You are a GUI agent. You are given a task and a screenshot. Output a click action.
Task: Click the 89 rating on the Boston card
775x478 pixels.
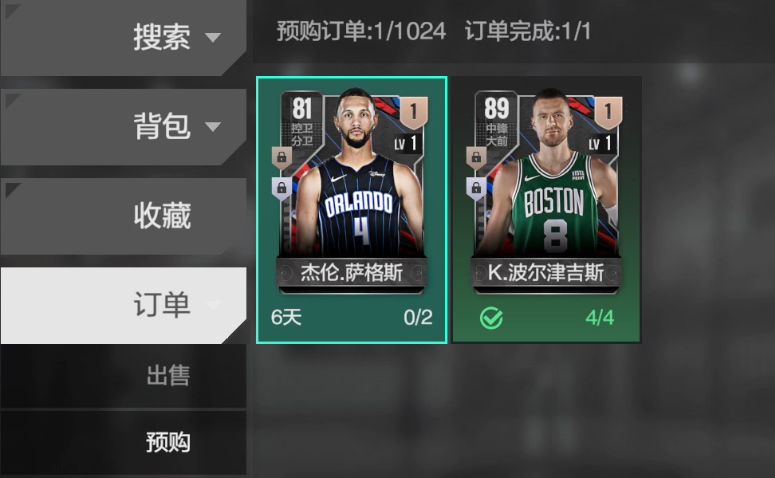pyautogui.click(x=496, y=108)
